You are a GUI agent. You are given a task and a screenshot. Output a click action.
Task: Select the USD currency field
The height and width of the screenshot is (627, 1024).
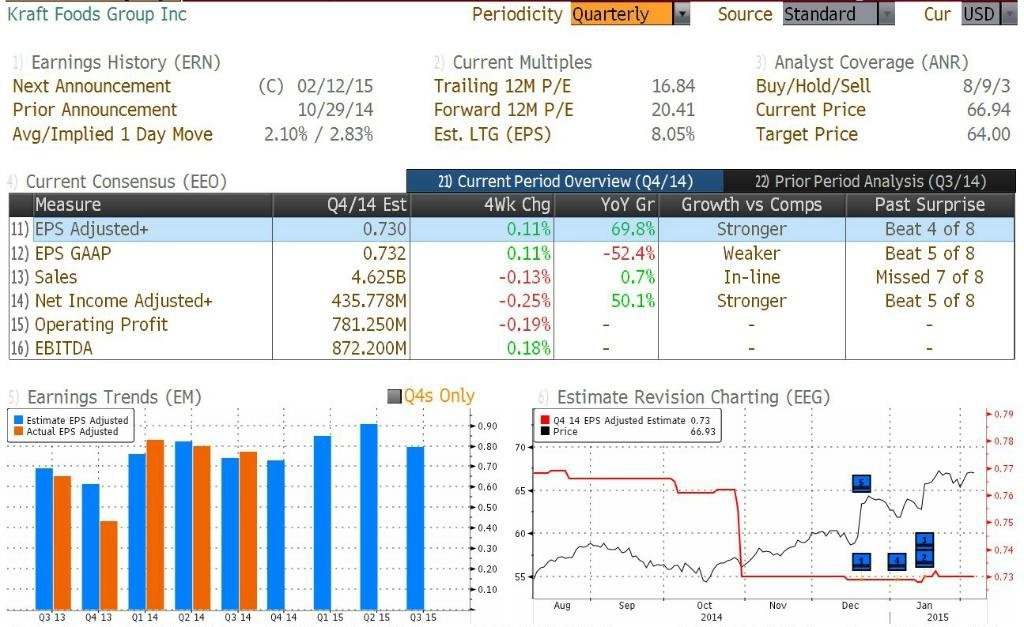pos(980,14)
